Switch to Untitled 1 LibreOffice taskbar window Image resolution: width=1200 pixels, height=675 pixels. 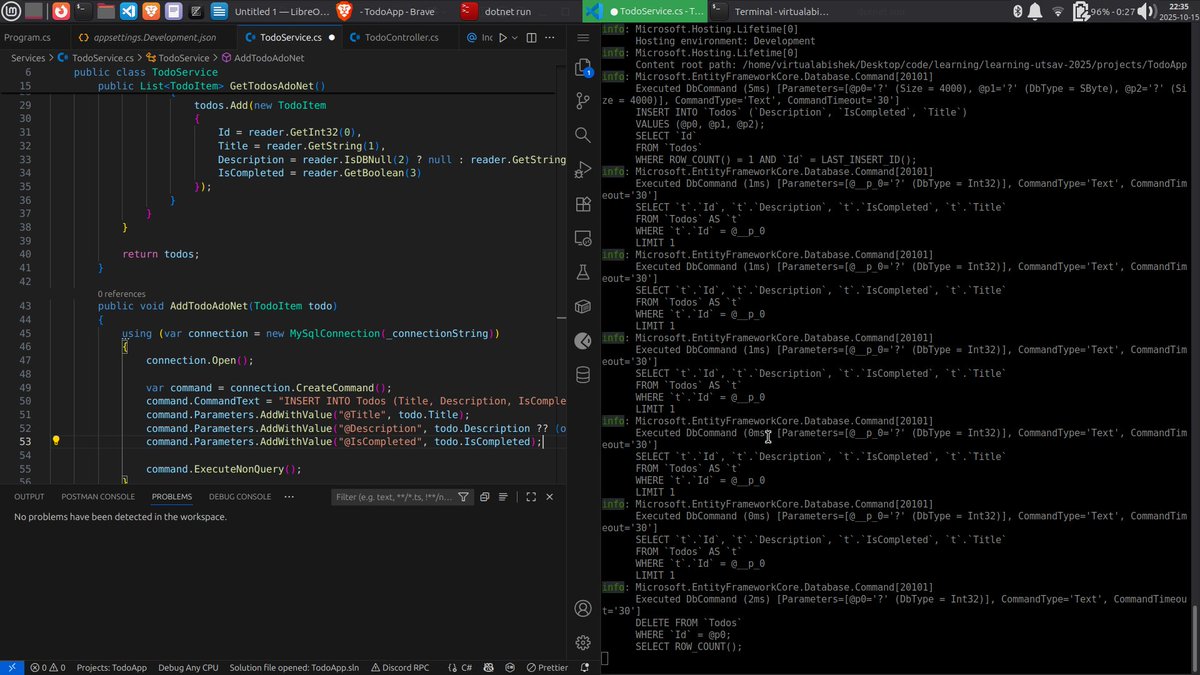pyautogui.click(x=272, y=11)
